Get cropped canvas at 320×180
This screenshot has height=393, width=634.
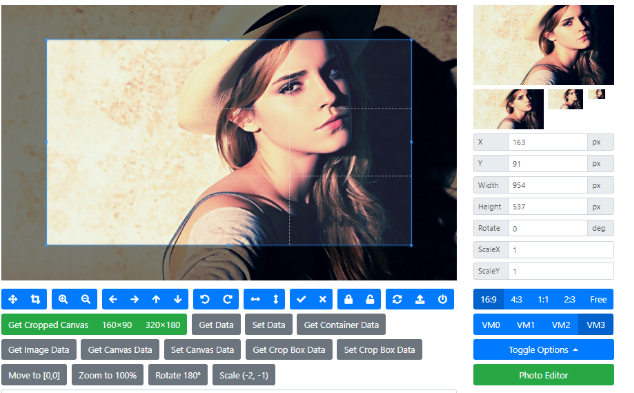(x=163, y=325)
